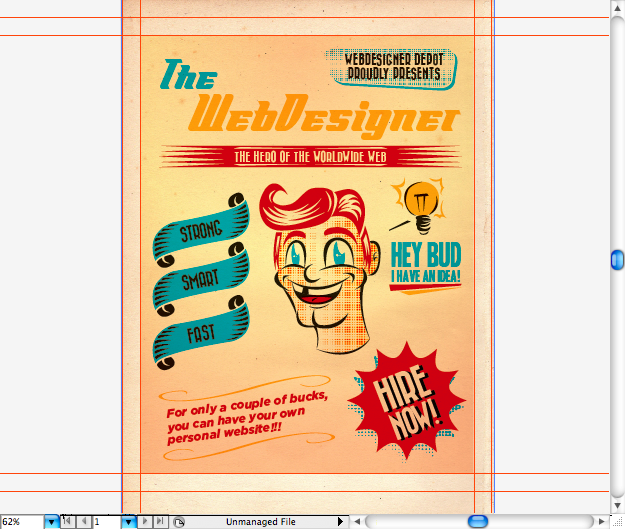Screen dimensions: 625x529
Task: Select the 'SMART' teal ribbon banner
Action: pos(201,279)
